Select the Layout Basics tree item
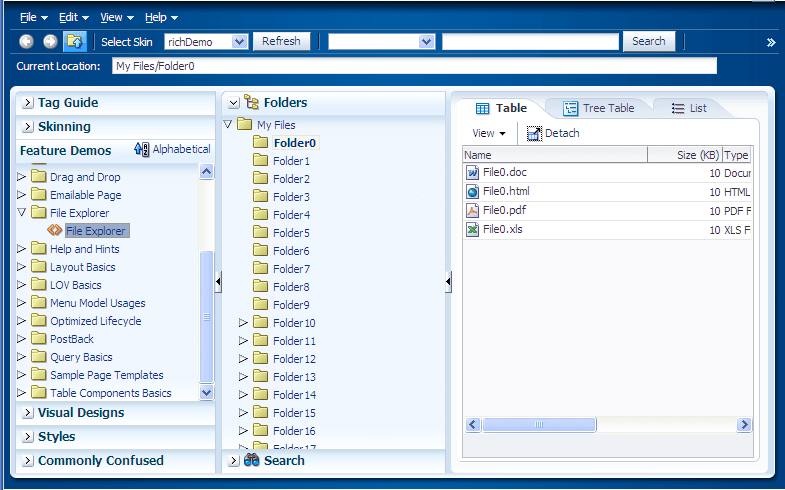Viewport: 785px width, 490px height. [83, 267]
